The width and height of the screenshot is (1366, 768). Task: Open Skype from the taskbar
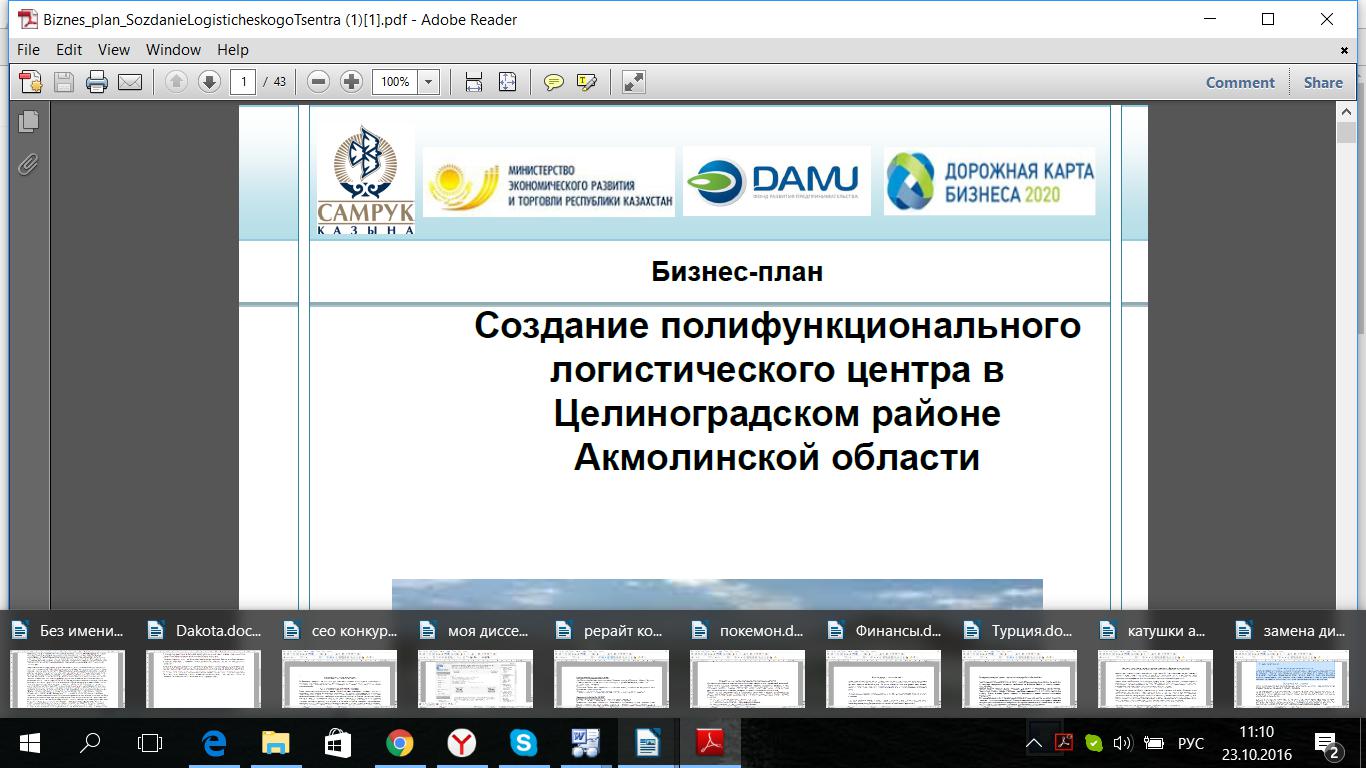(523, 743)
